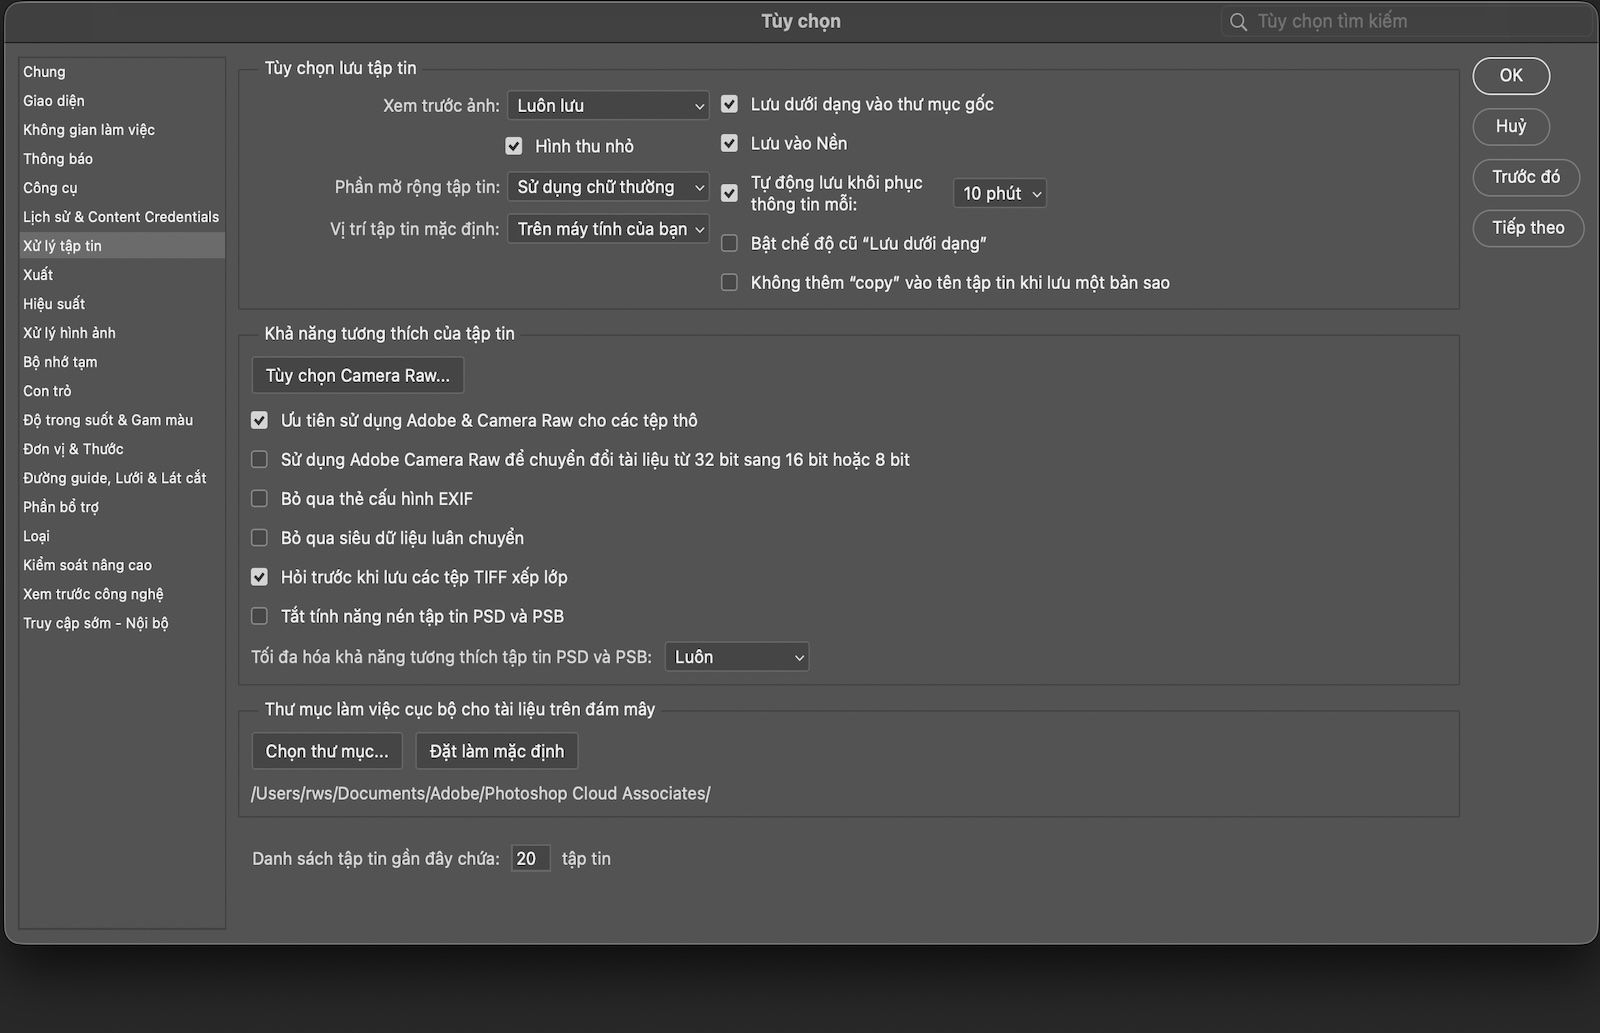The image size is (1600, 1033).
Task: Open "Độ trong suốt & Gam màu" section
Action: (x=122, y=420)
